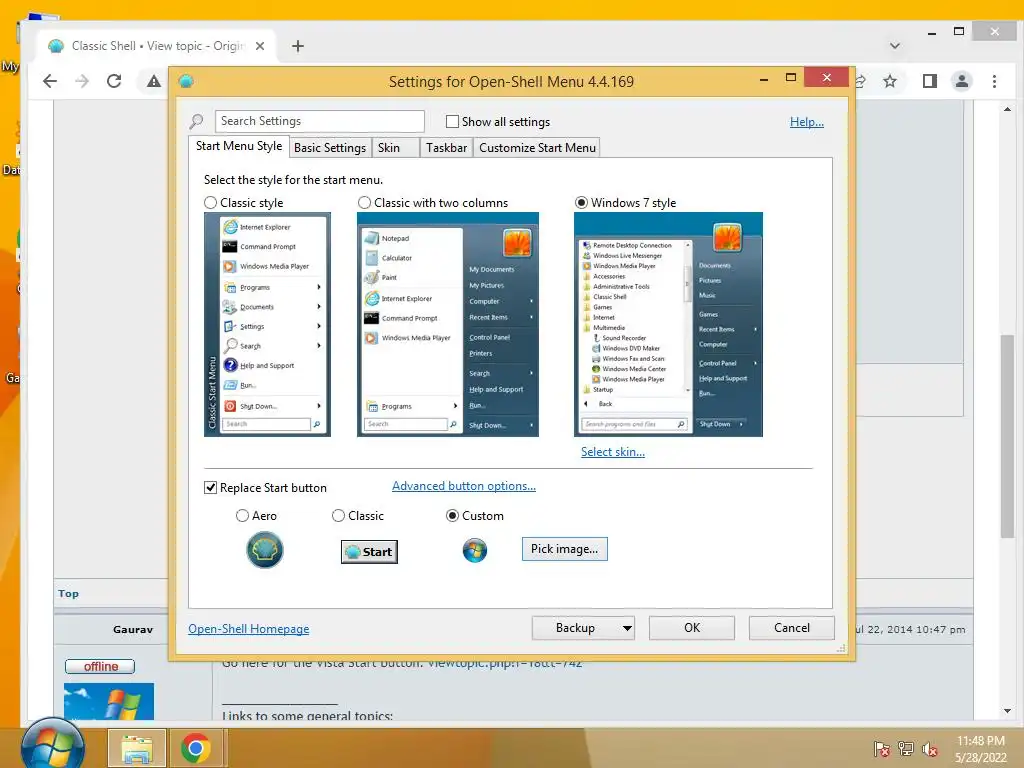The height and width of the screenshot is (768, 1024).
Task: Click the Open-Shell icon in the title bar
Action: [x=186, y=81]
